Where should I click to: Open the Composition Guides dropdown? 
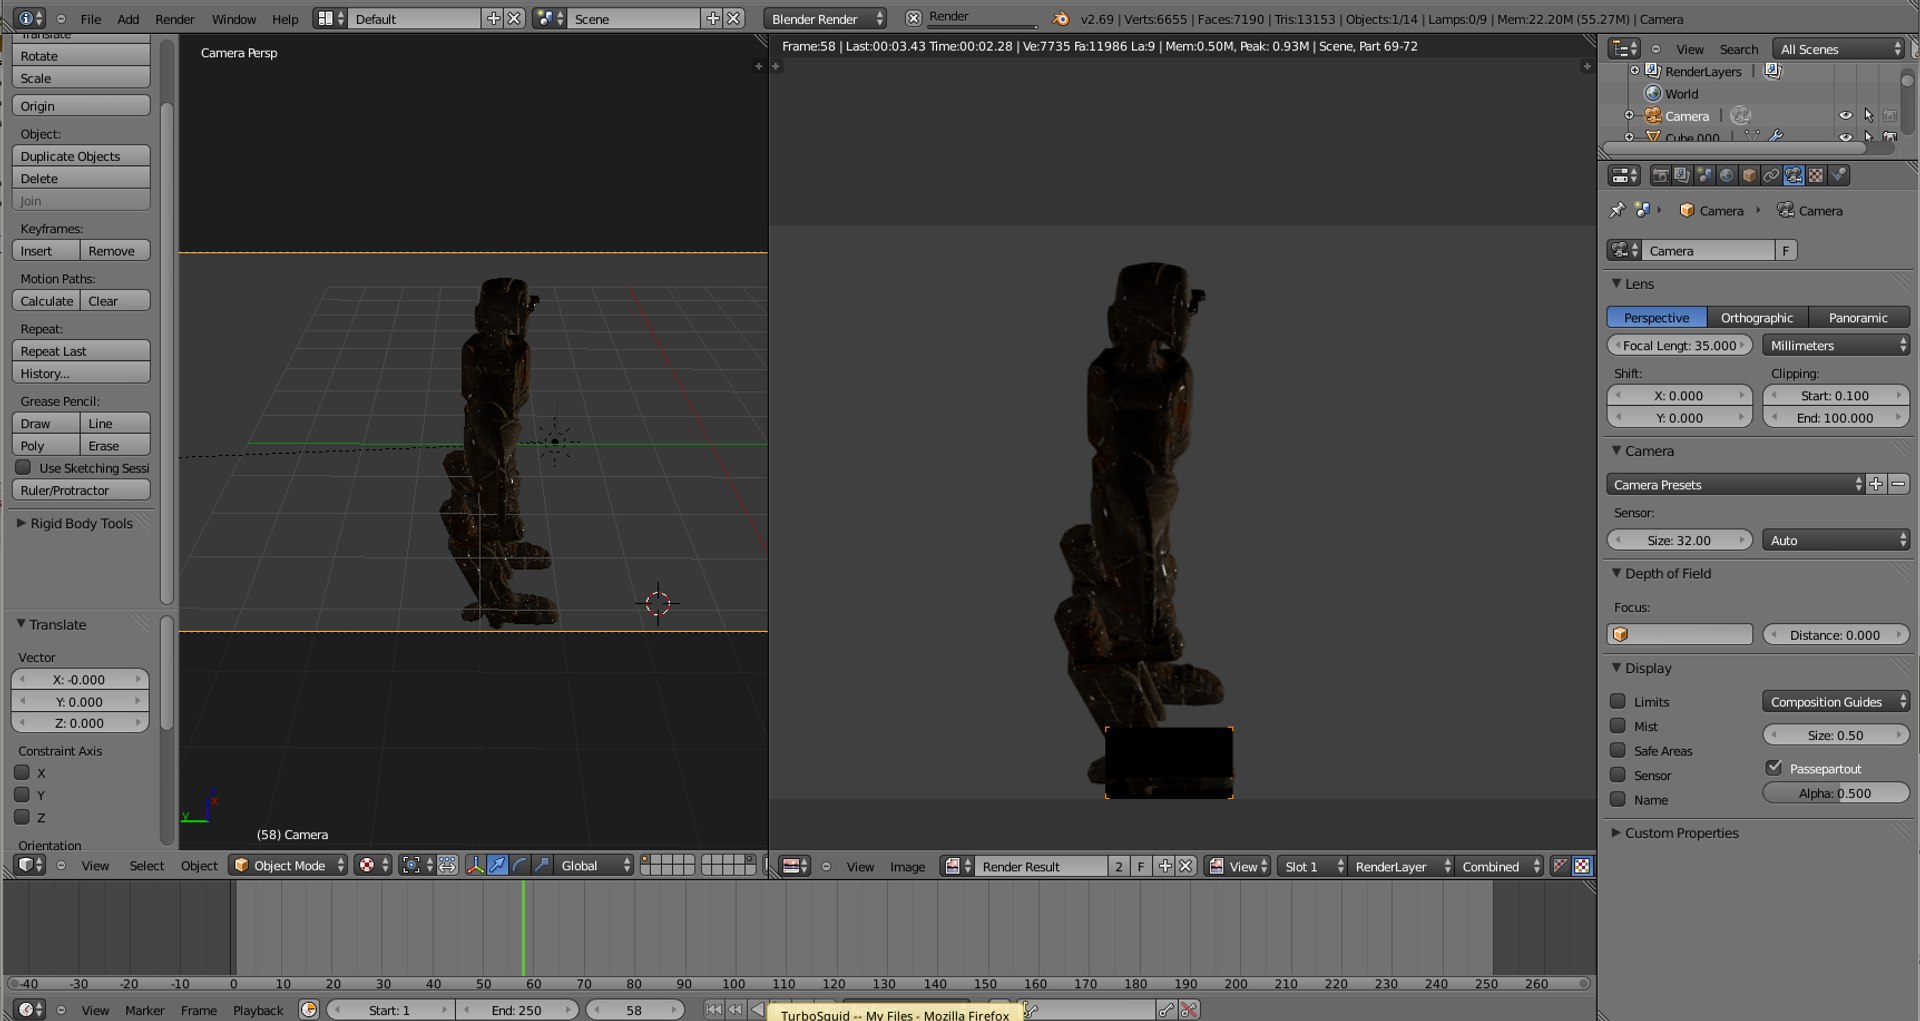pyautogui.click(x=1836, y=702)
